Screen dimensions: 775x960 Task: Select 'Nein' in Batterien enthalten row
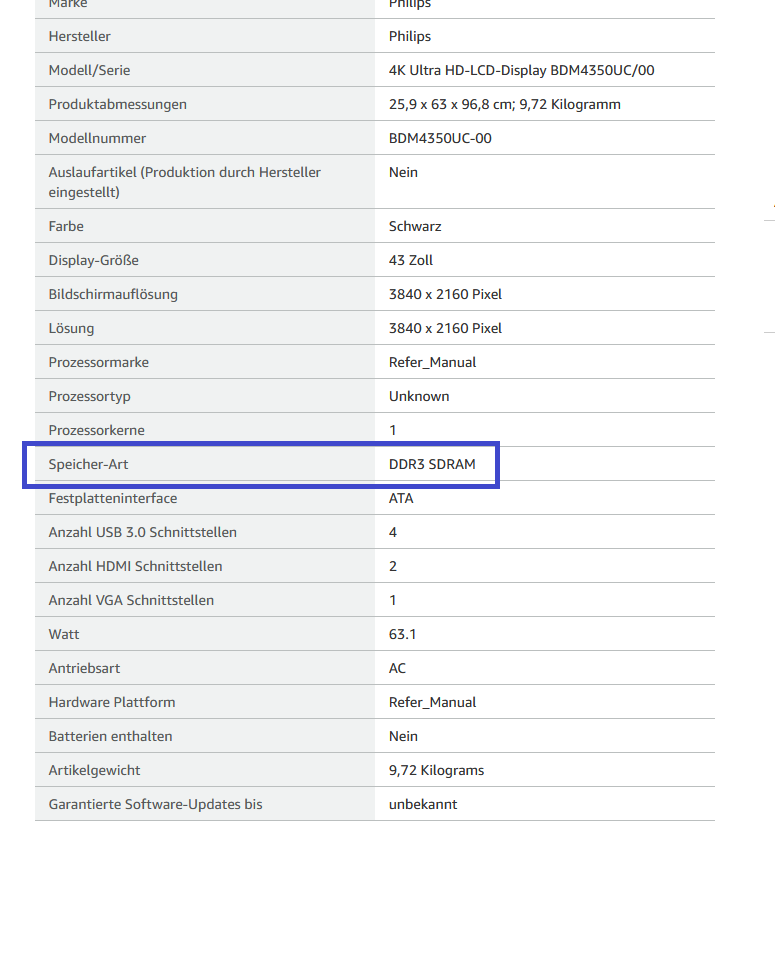click(403, 737)
